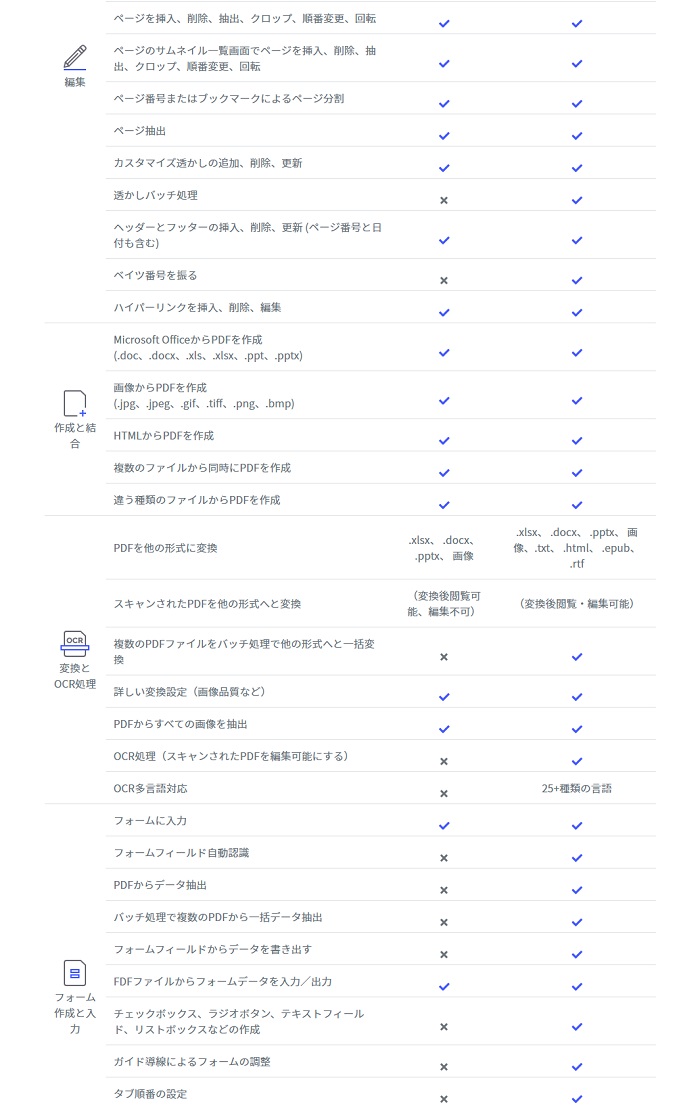The height and width of the screenshot is (1107, 700).
Task: Click the ハイパーリンクを挿入、削除、編集 row label
Action: 198,307
